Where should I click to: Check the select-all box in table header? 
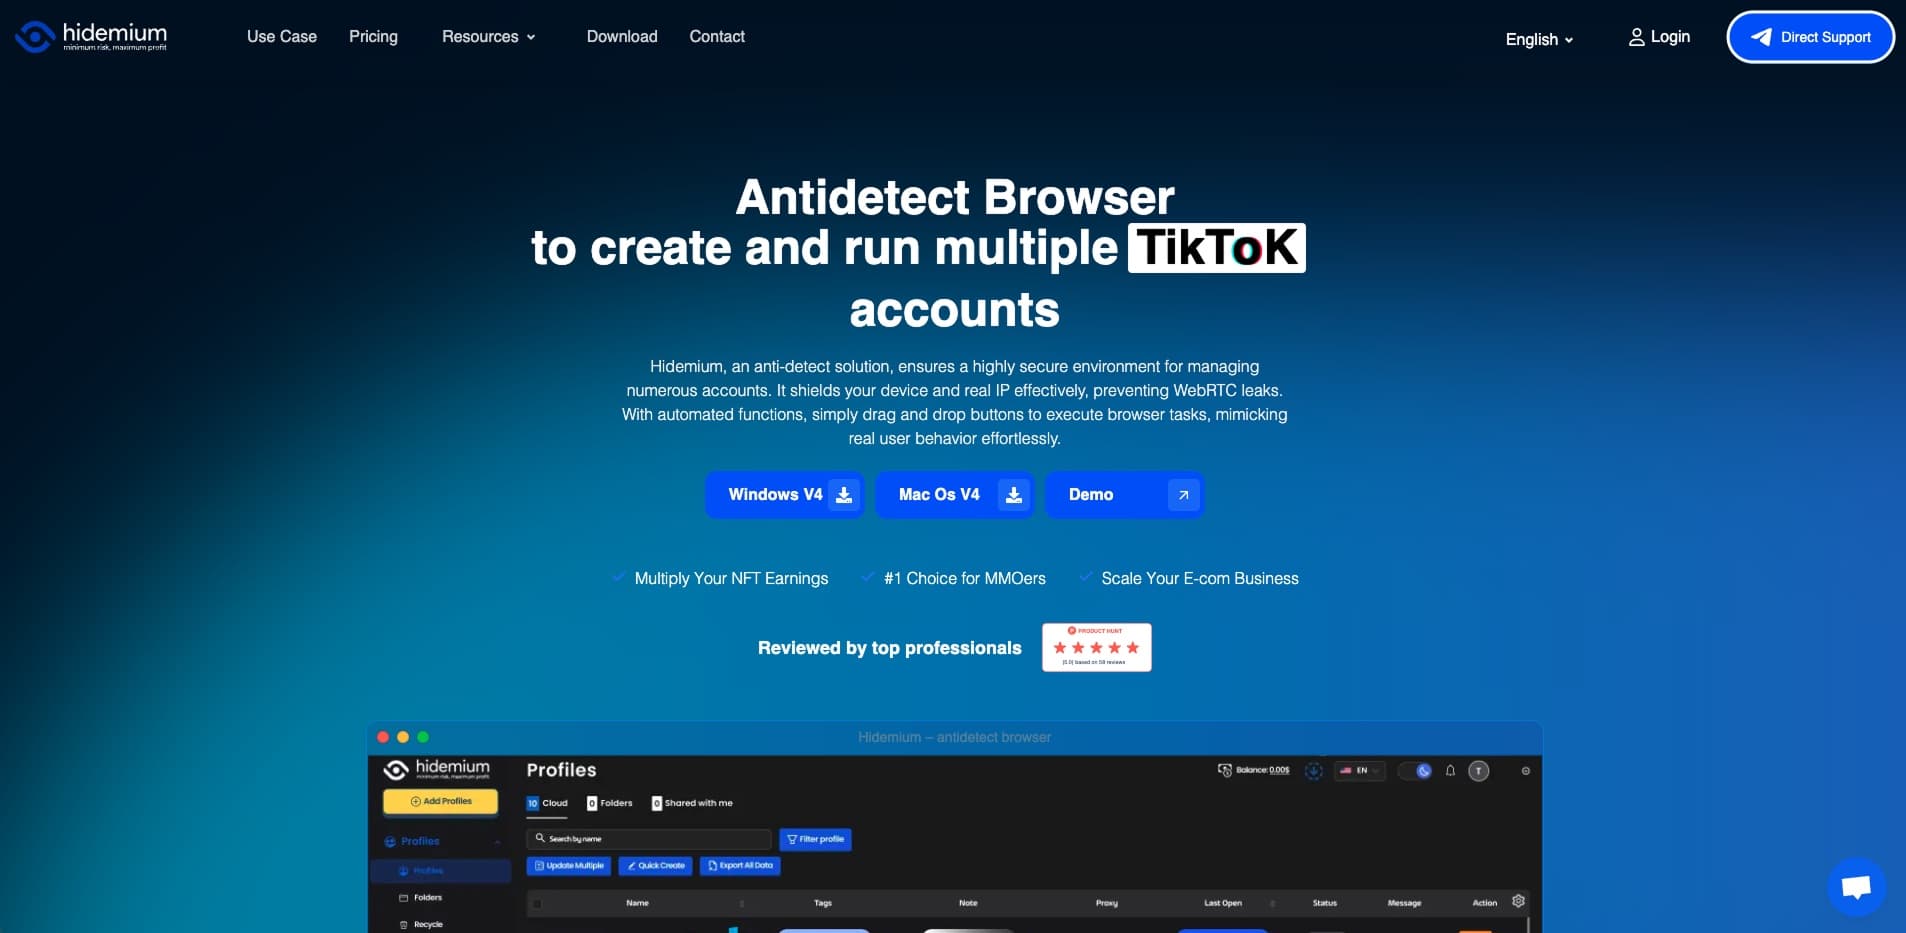[537, 903]
